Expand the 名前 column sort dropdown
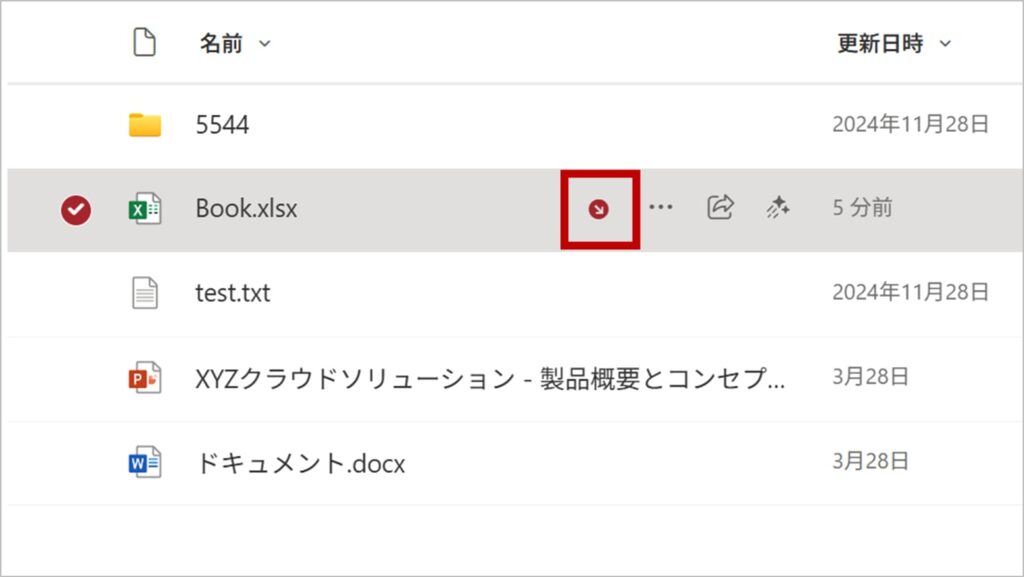The height and width of the screenshot is (577, 1024). coord(265,44)
